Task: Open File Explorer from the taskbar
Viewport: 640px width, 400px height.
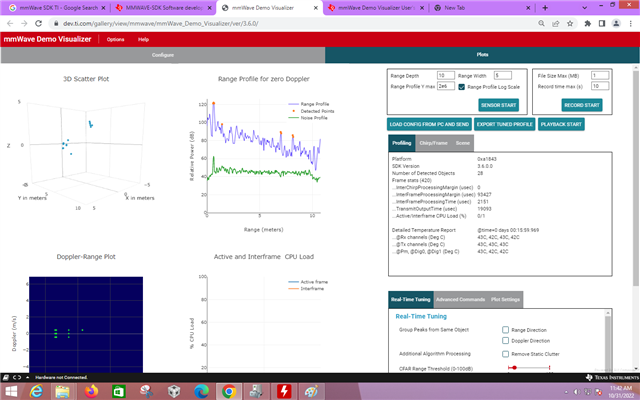Action: click(62, 391)
